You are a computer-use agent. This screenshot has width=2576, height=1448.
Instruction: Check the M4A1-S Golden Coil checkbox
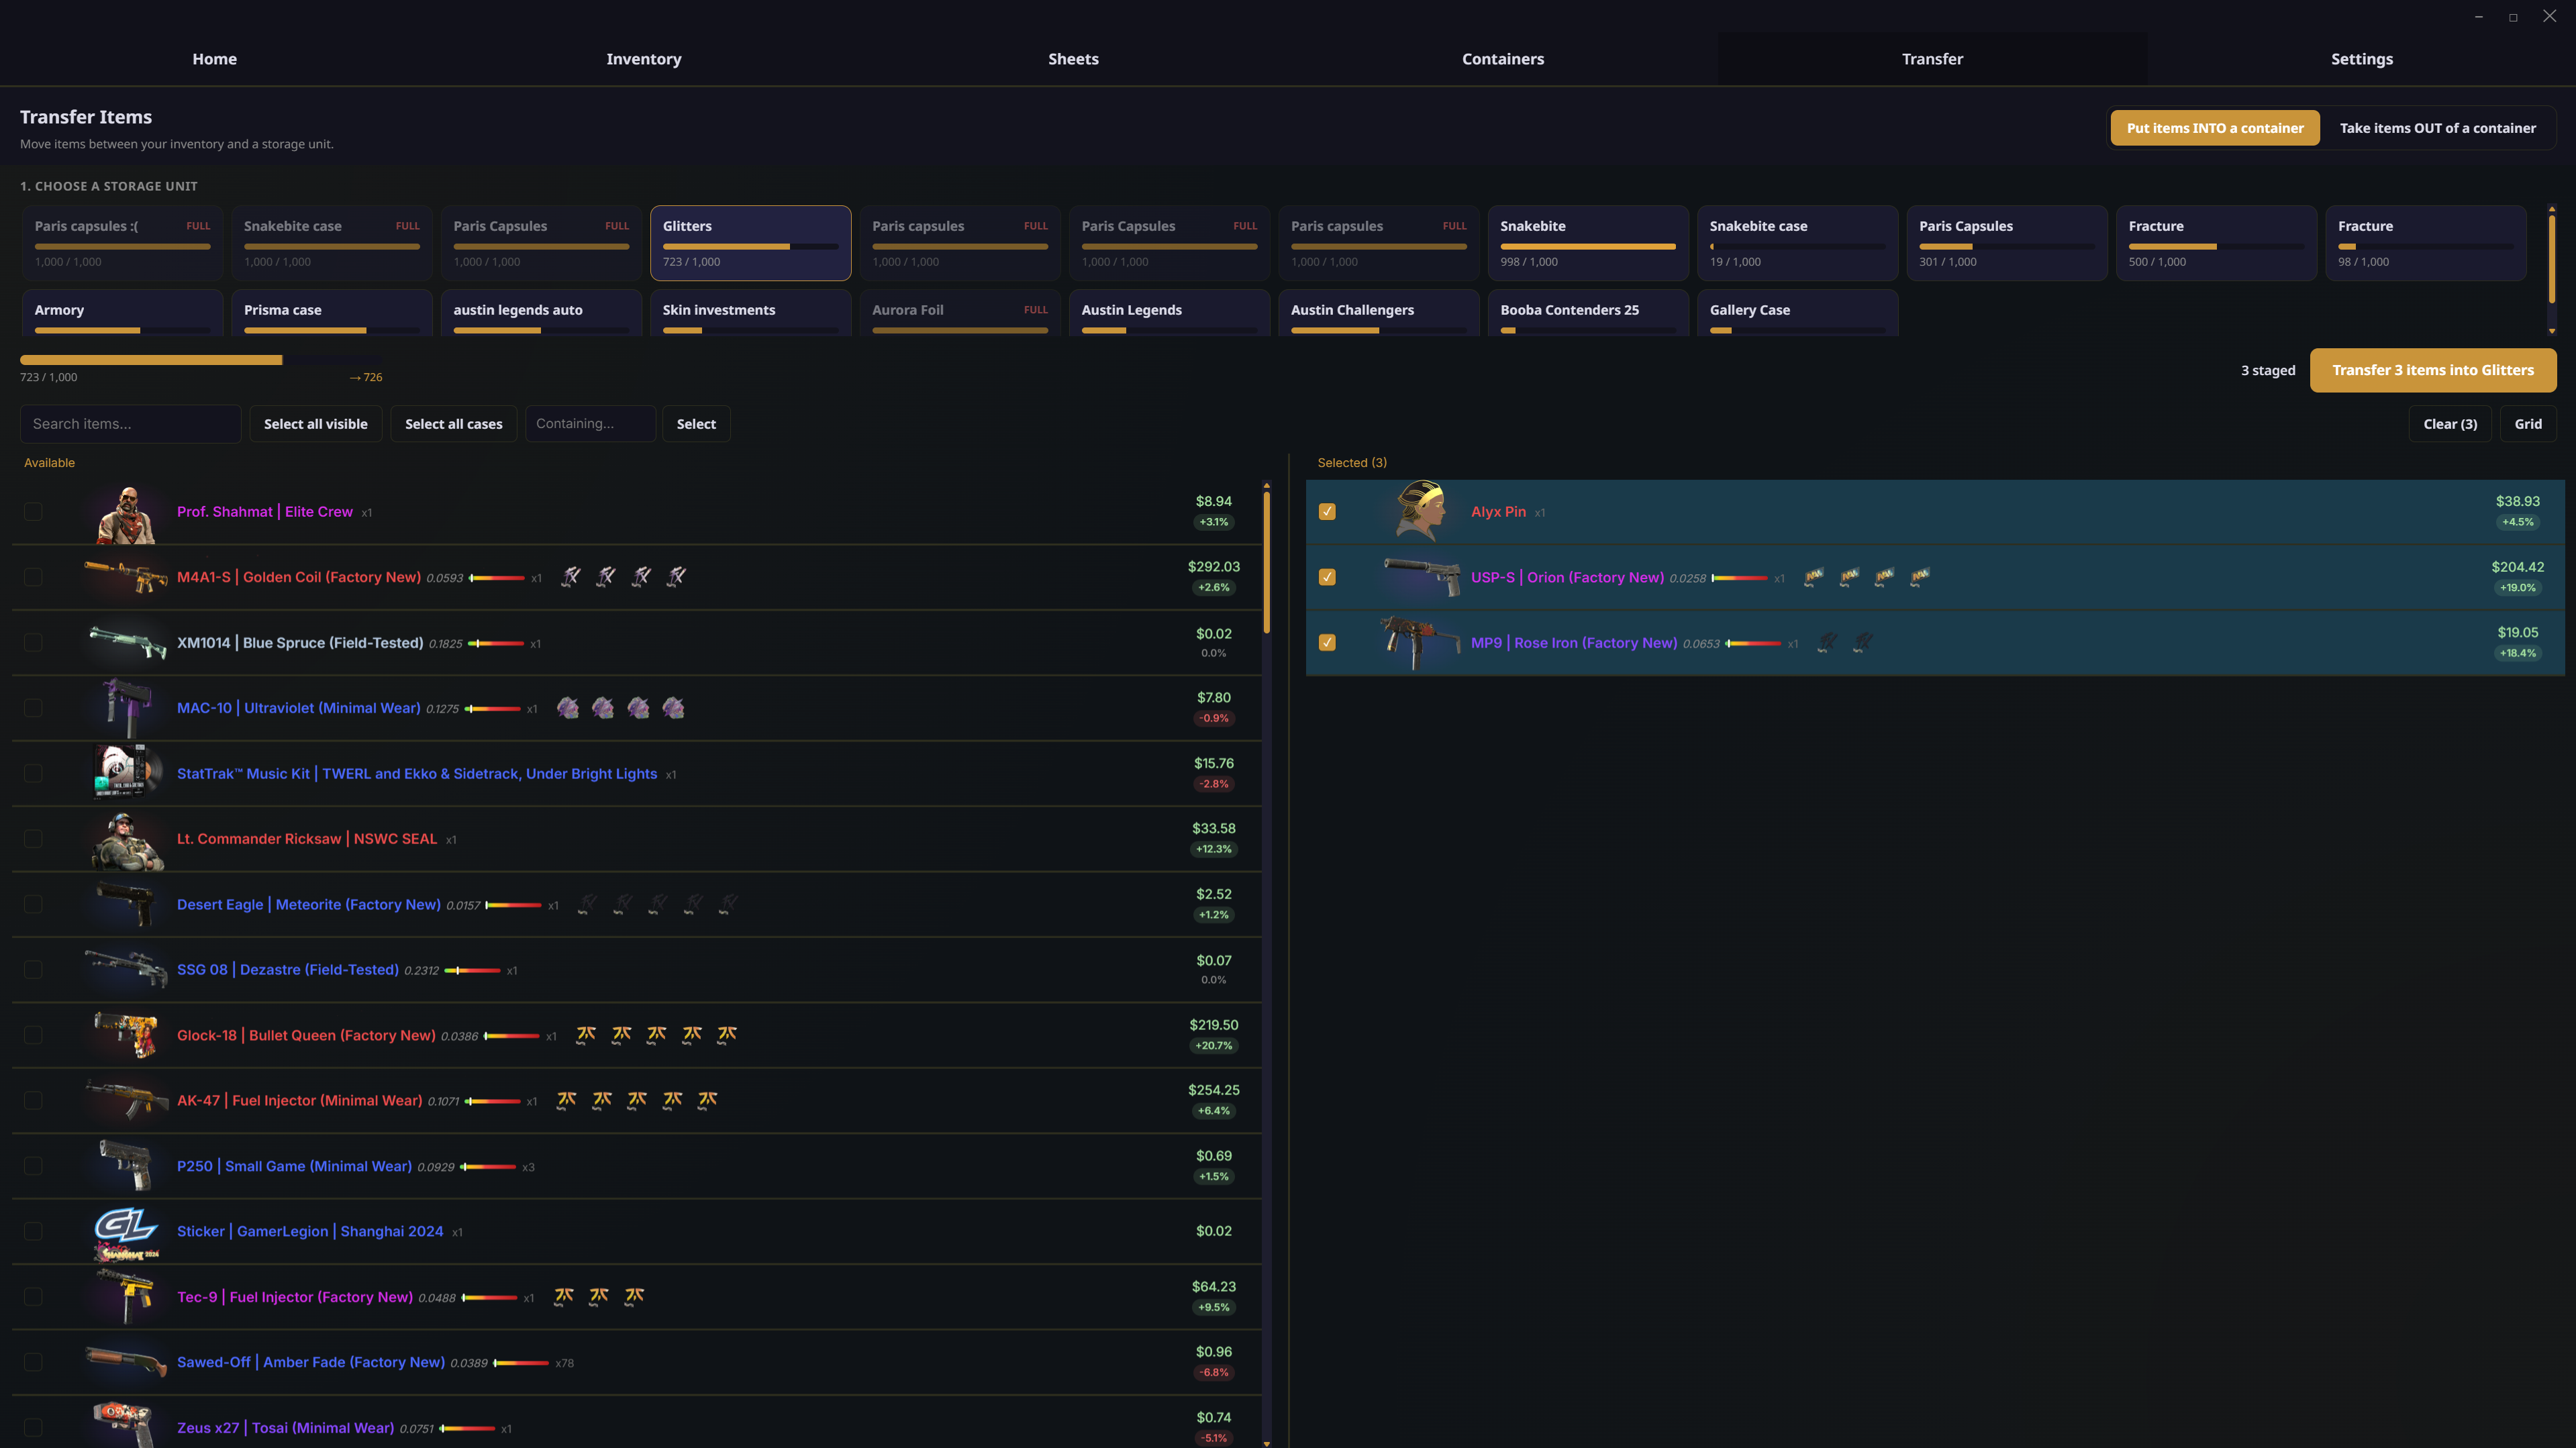tap(33, 577)
